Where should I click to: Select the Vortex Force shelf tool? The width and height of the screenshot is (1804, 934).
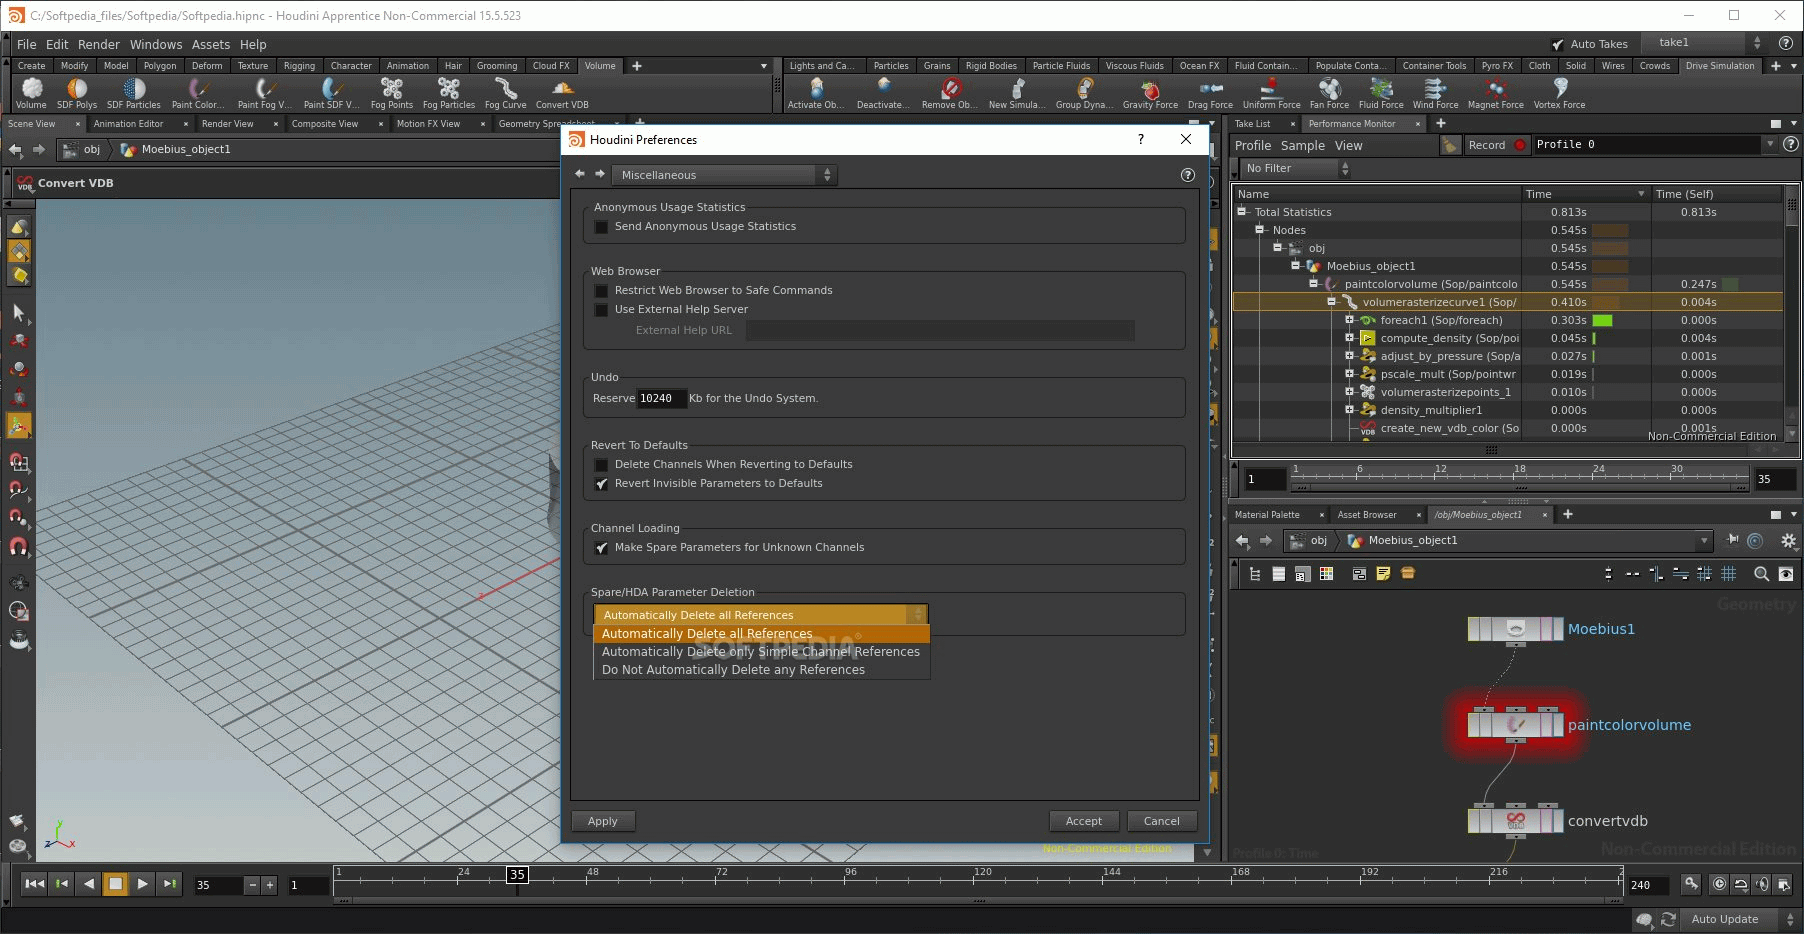pyautogui.click(x=1560, y=93)
